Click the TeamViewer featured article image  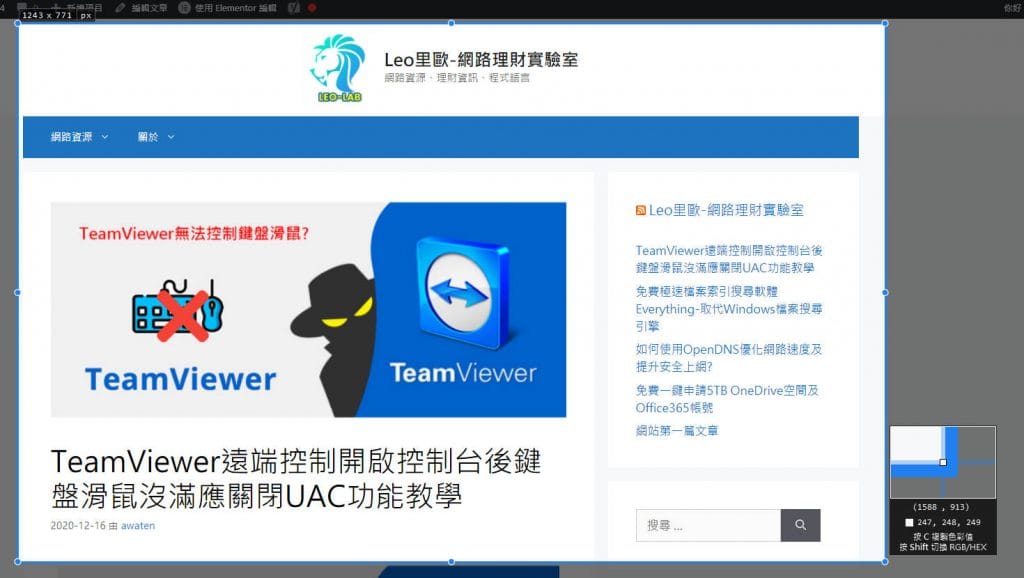pos(308,310)
